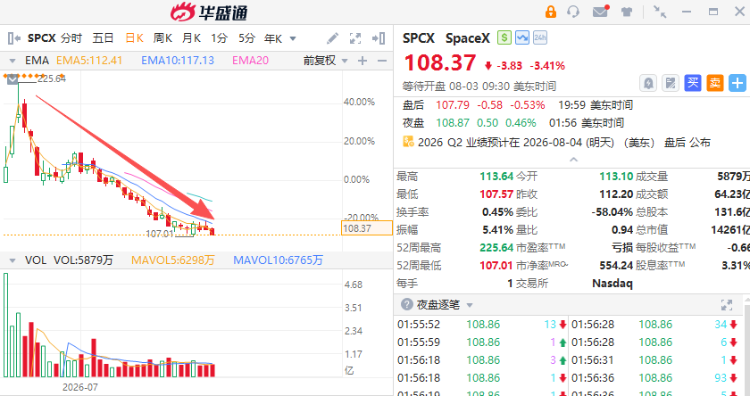Switch to the 分时 intraday tab

click(x=71, y=38)
